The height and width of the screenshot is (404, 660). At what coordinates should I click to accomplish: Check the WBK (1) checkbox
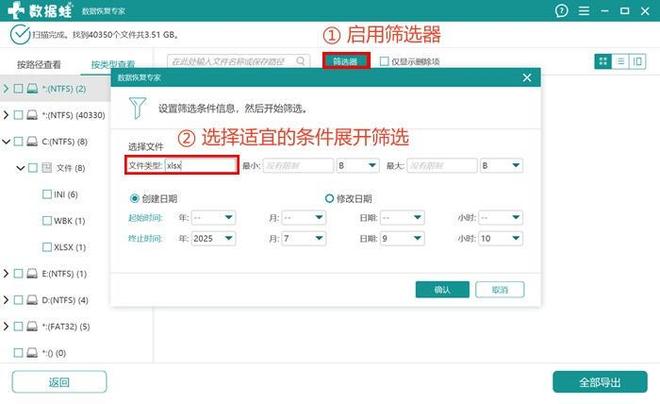click(x=47, y=221)
